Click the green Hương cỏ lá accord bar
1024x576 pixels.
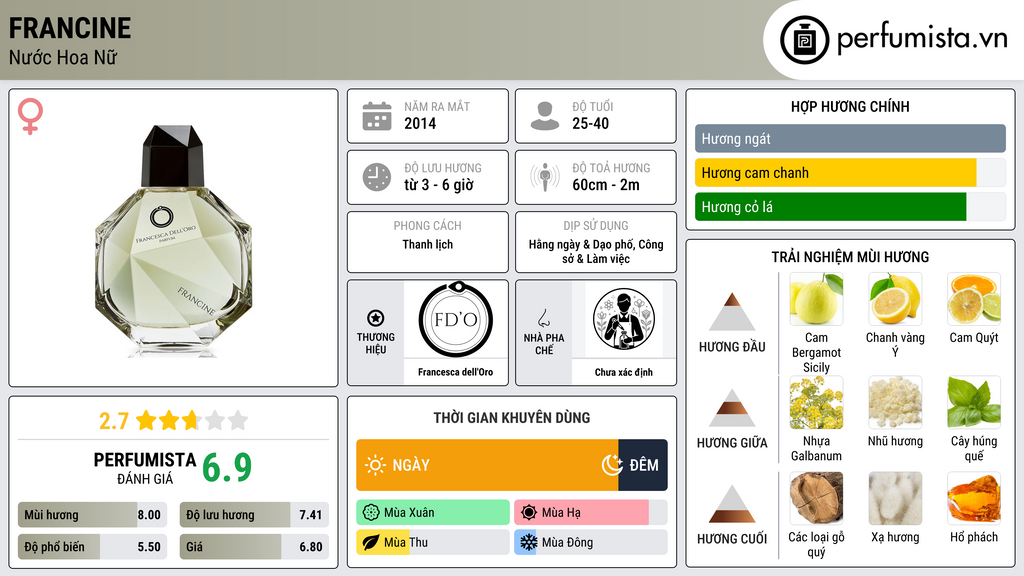point(830,207)
